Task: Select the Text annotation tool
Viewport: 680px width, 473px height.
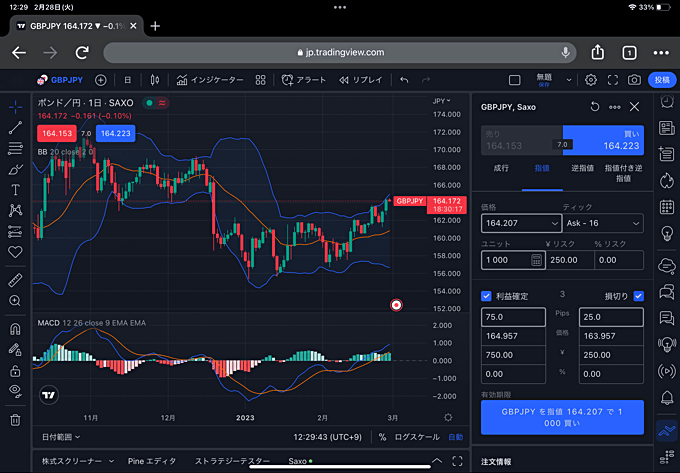Action: point(15,190)
